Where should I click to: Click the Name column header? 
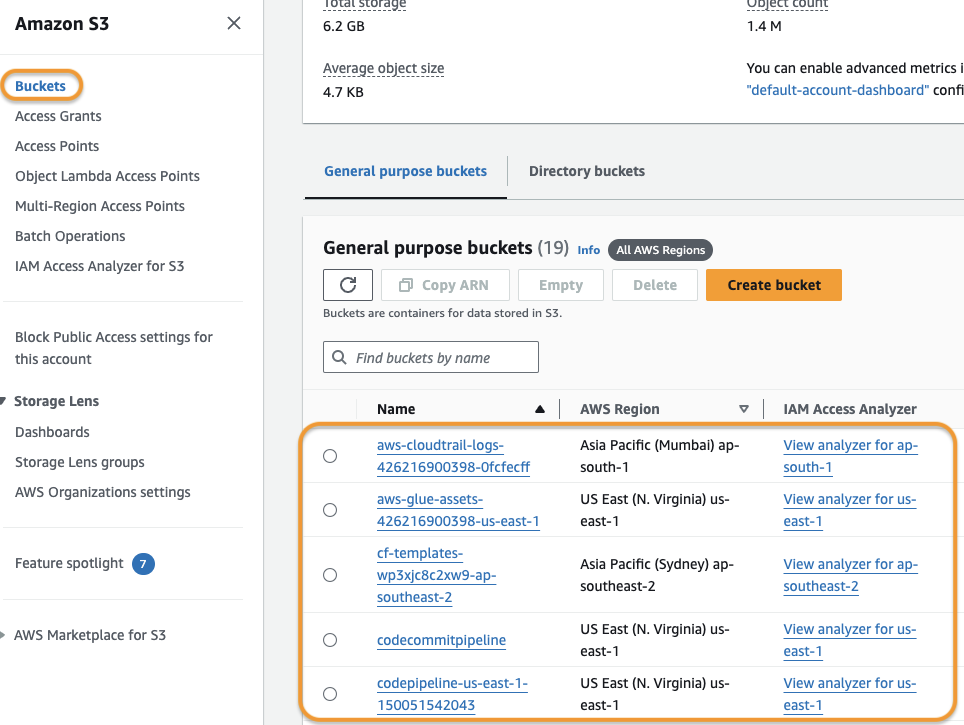[x=396, y=409]
